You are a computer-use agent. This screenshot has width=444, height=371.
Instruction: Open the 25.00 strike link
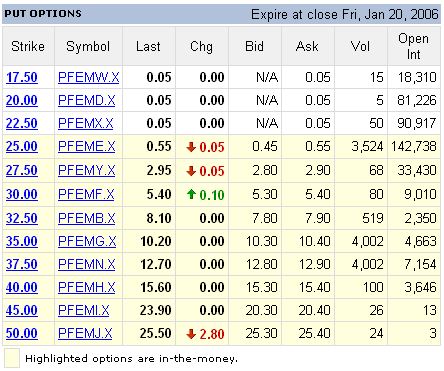(22, 146)
